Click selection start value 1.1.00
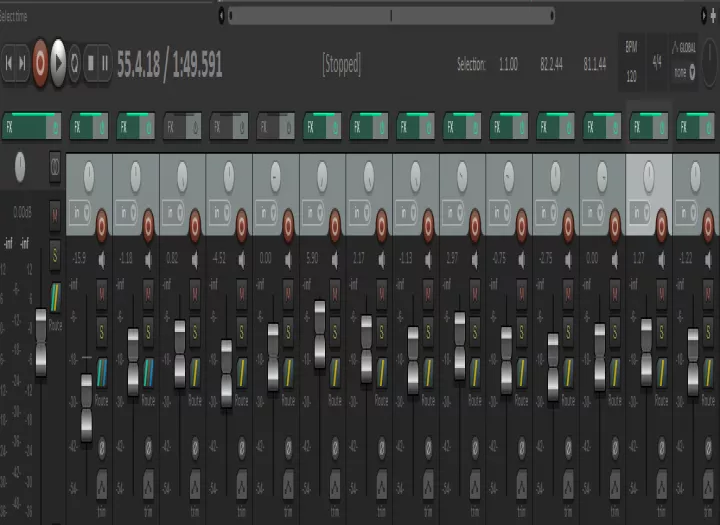 (508, 64)
